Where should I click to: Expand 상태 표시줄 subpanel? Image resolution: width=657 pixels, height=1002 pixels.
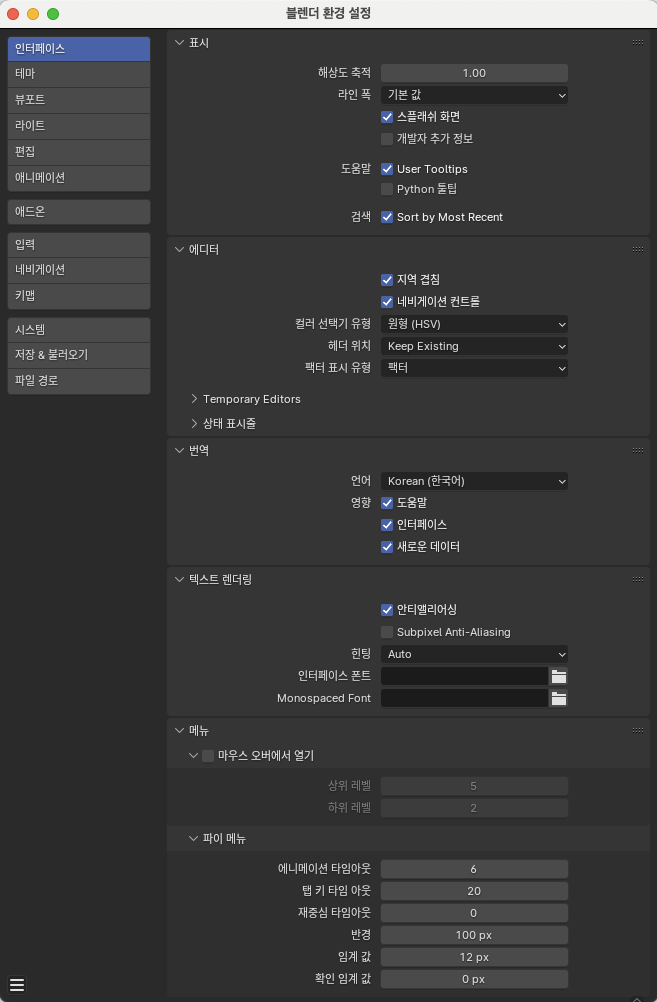194,424
